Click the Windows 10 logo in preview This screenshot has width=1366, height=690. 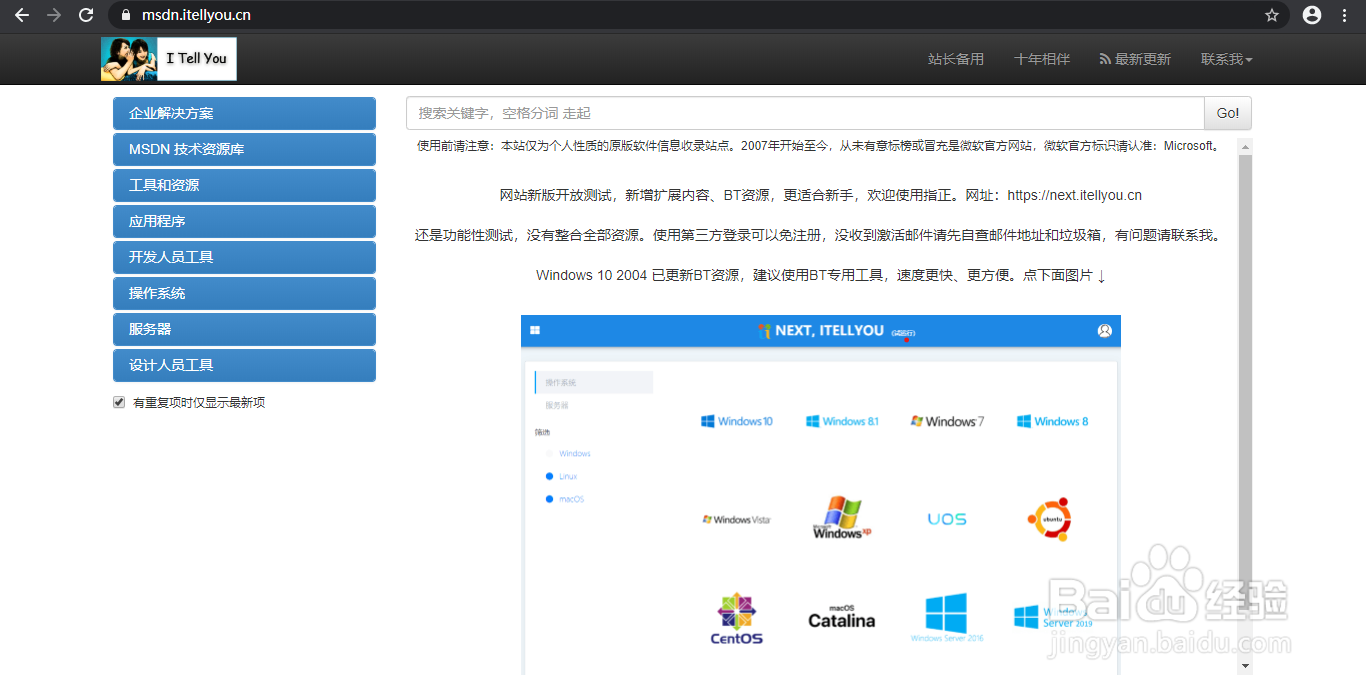[x=737, y=421]
